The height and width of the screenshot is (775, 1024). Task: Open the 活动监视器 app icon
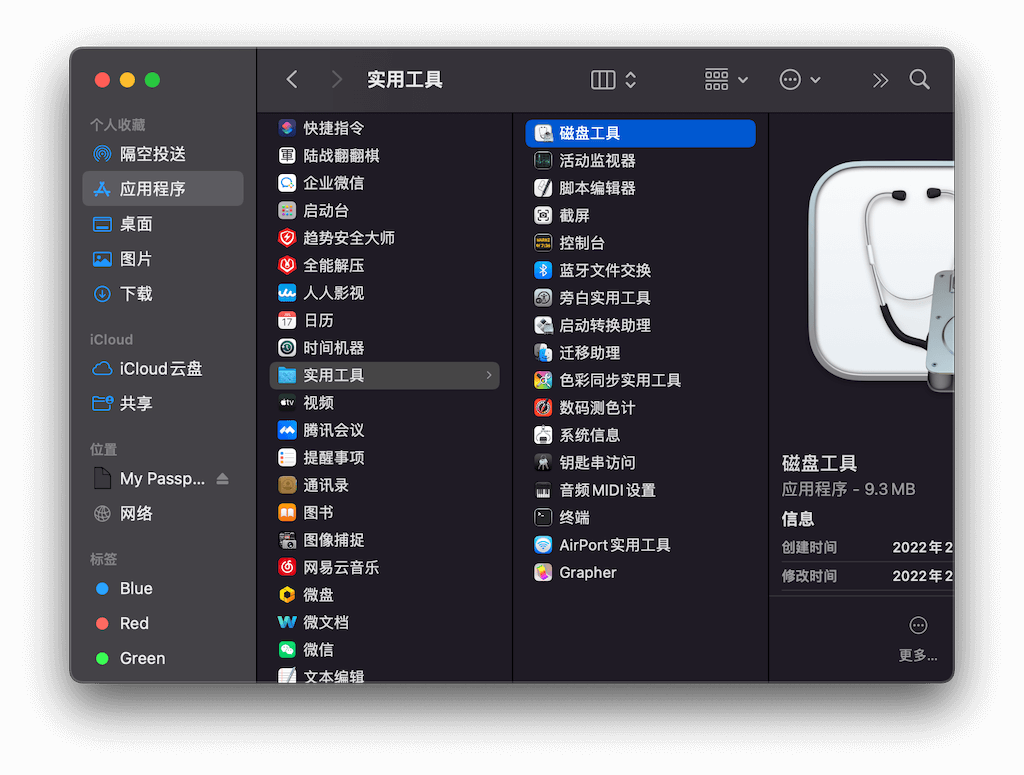click(x=543, y=161)
